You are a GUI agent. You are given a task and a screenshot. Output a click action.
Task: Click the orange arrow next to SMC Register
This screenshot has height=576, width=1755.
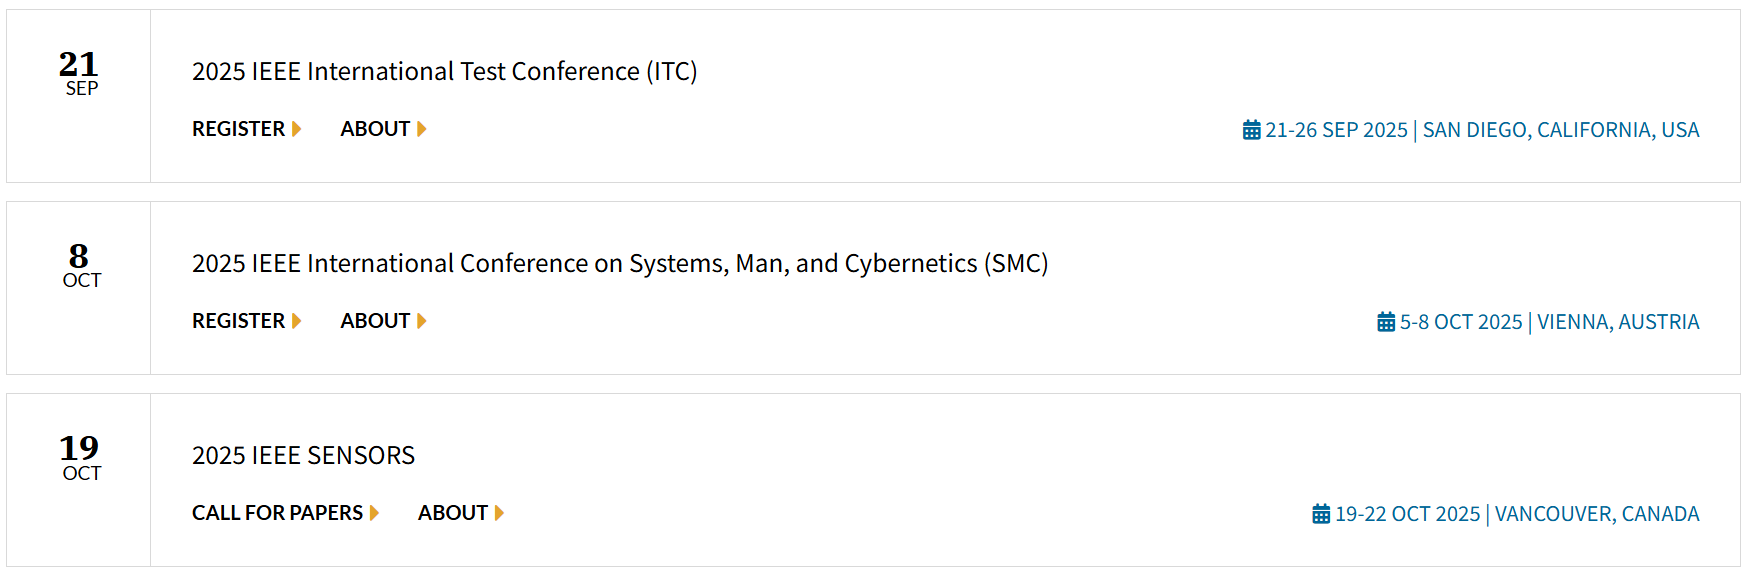(x=296, y=321)
